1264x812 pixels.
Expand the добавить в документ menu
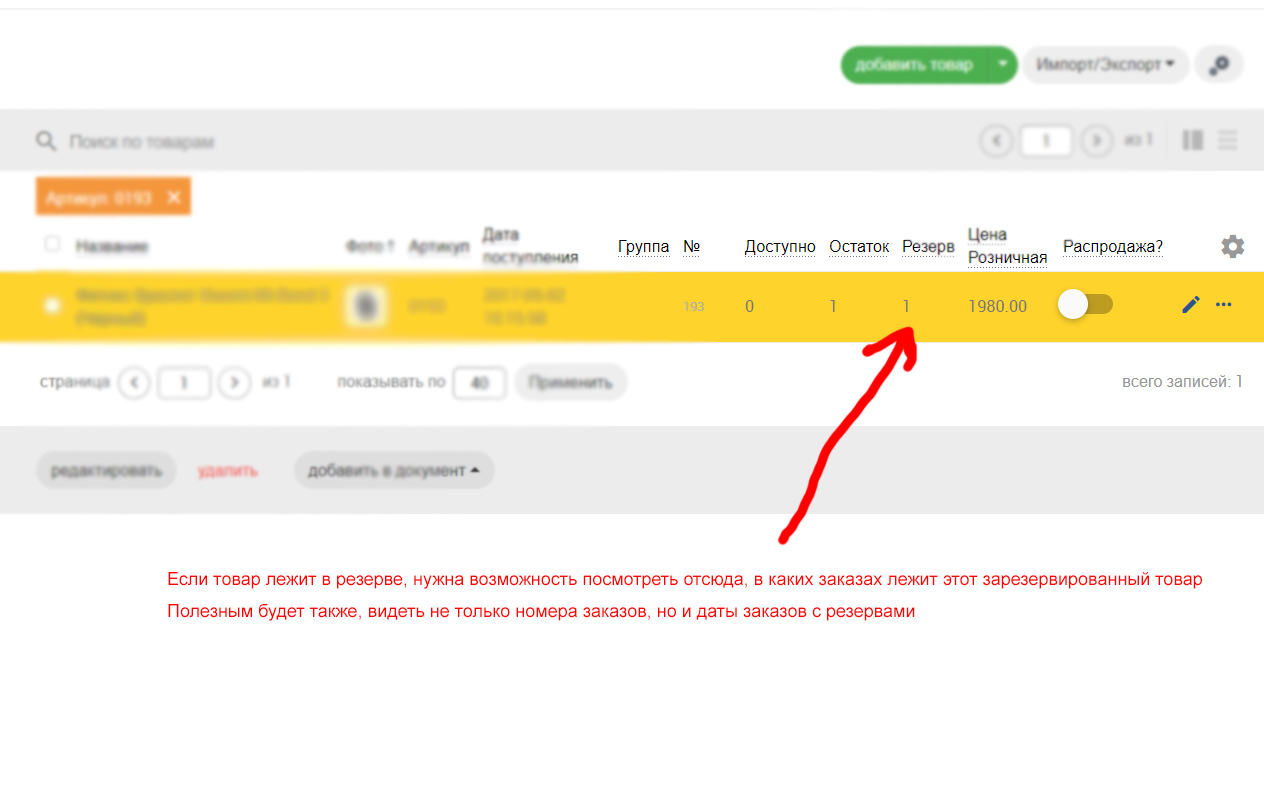(393, 470)
